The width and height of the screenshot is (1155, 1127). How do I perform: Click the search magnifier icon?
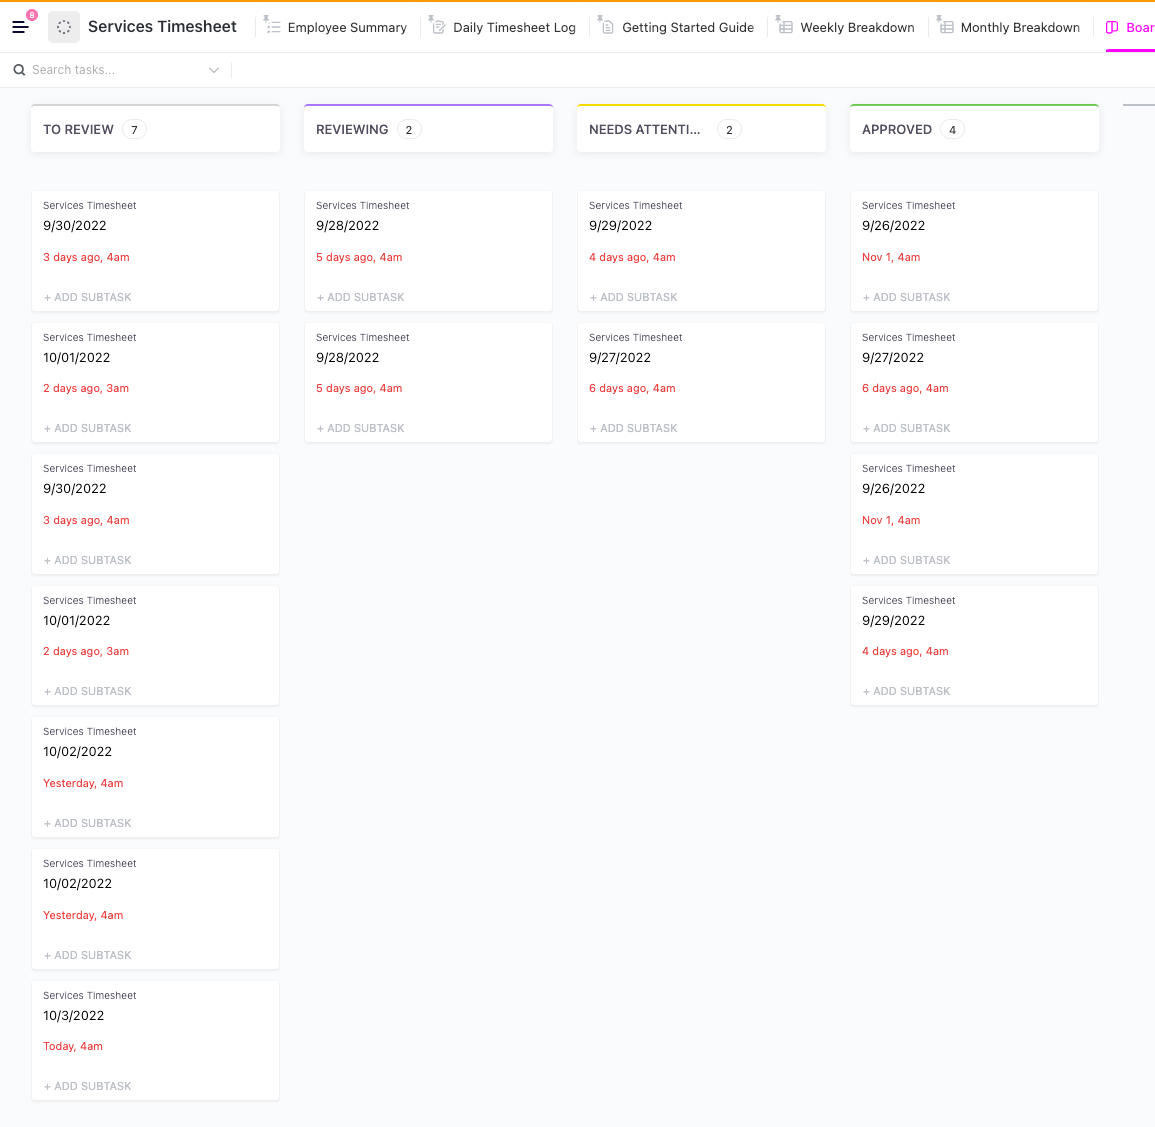point(19,70)
